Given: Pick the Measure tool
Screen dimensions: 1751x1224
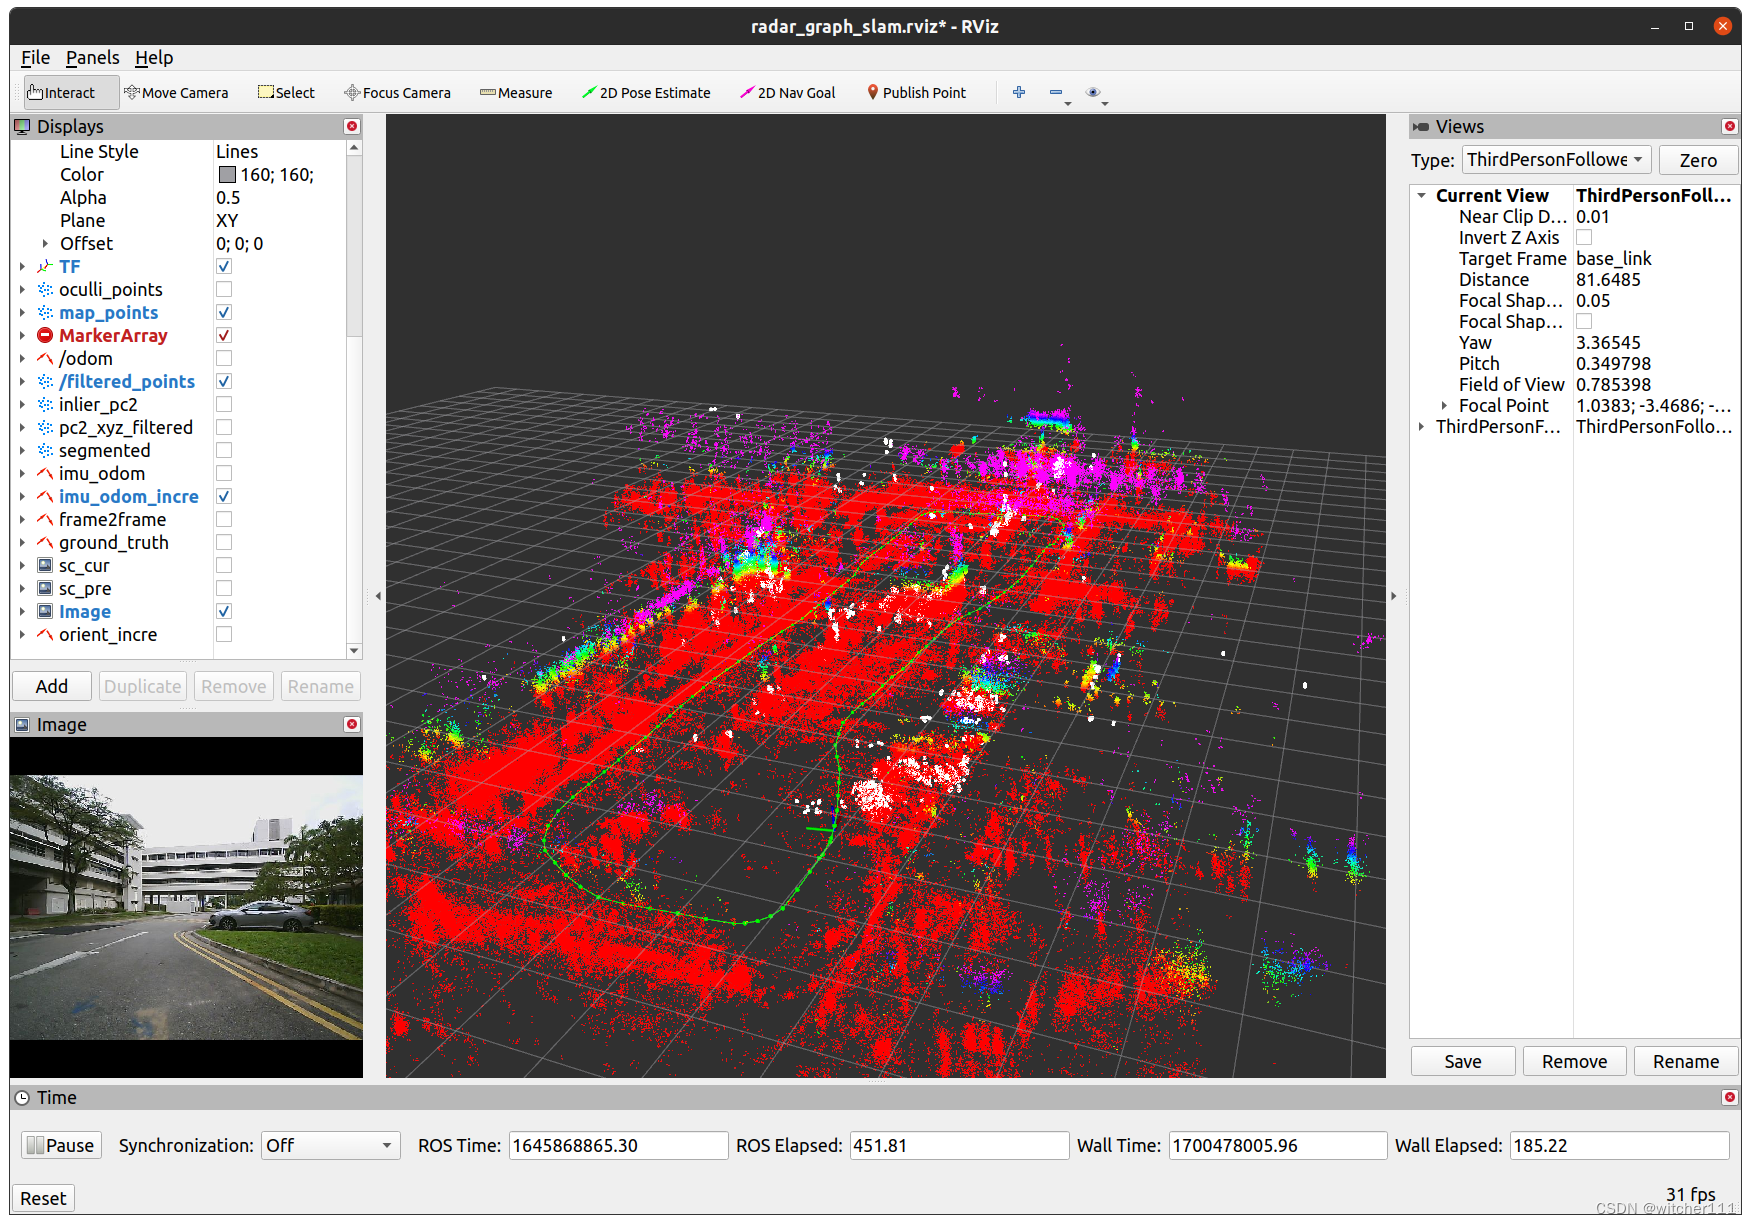Looking at the screenshot, I should pyautogui.click(x=516, y=93).
